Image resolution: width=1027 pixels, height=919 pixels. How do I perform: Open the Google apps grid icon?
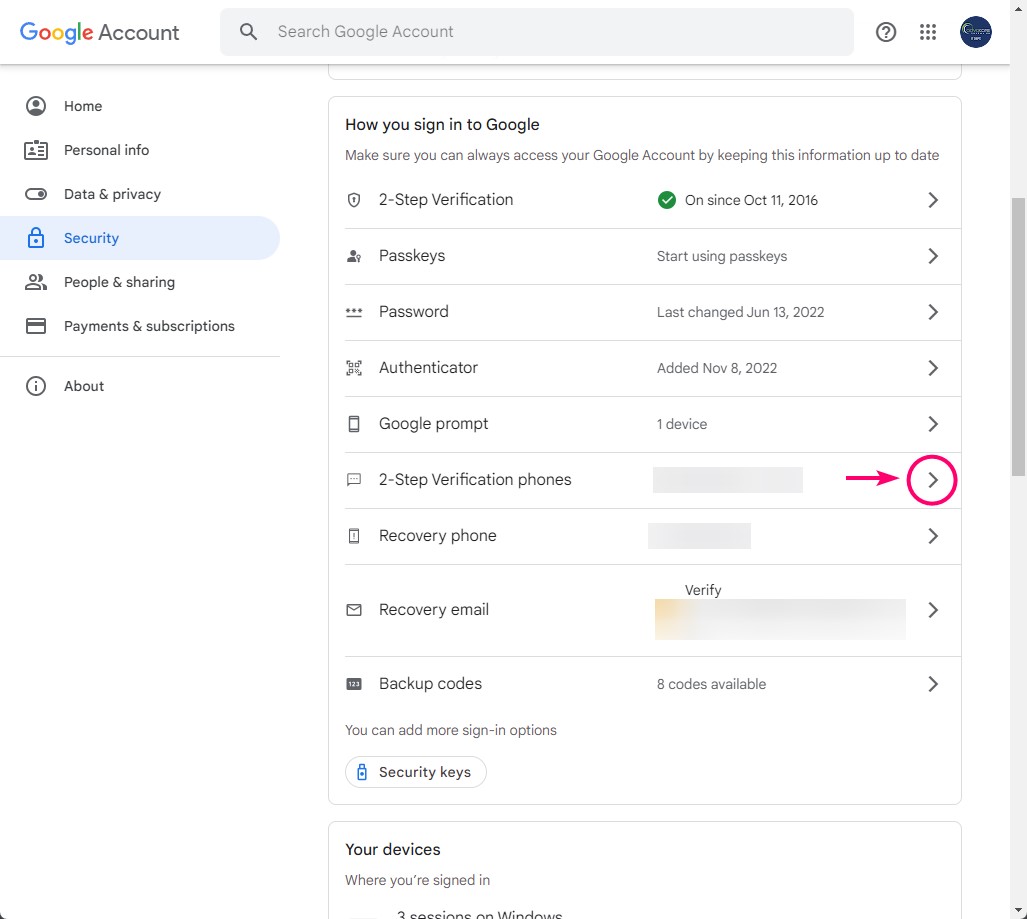928,32
